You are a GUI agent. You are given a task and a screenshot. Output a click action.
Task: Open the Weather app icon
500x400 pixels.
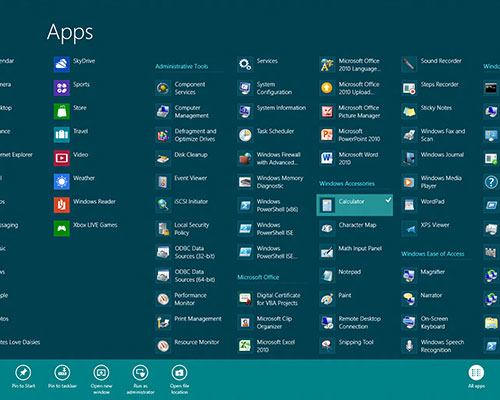click(62, 182)
